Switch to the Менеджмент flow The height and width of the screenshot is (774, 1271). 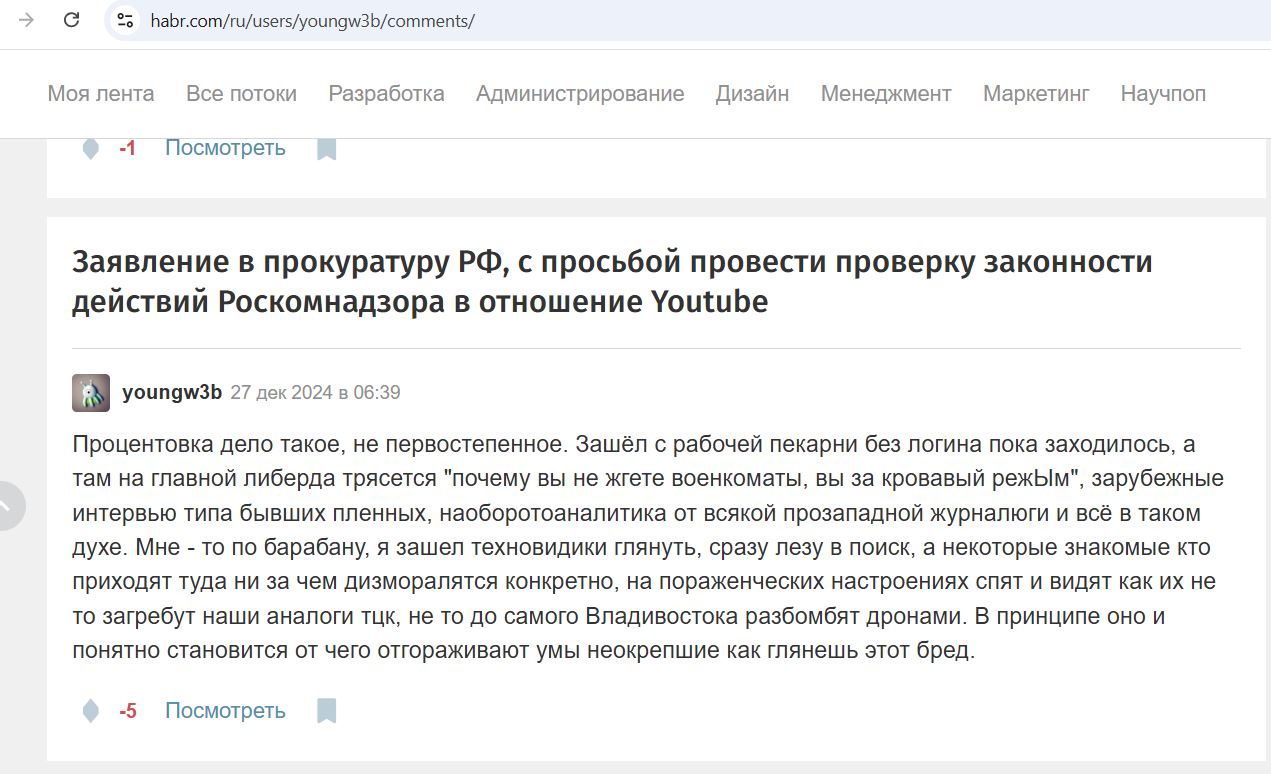tap(886, 94)
